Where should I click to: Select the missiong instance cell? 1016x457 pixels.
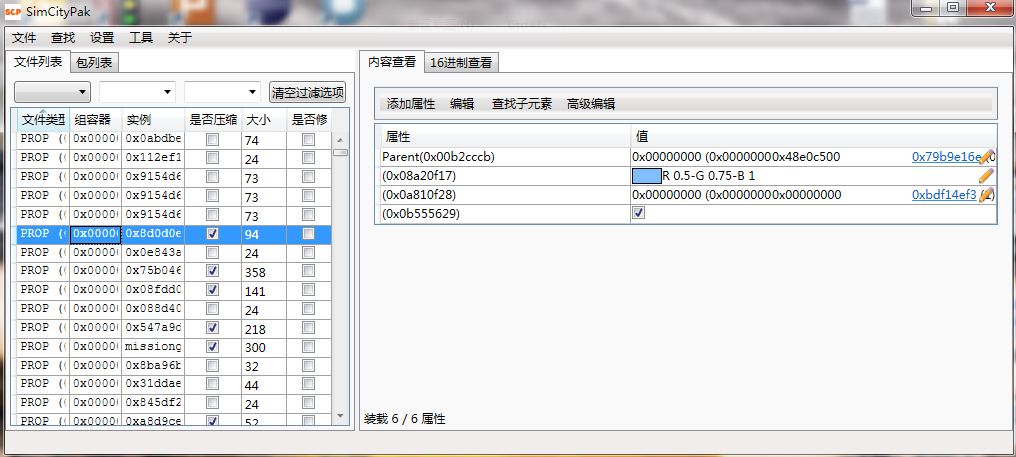154,346
